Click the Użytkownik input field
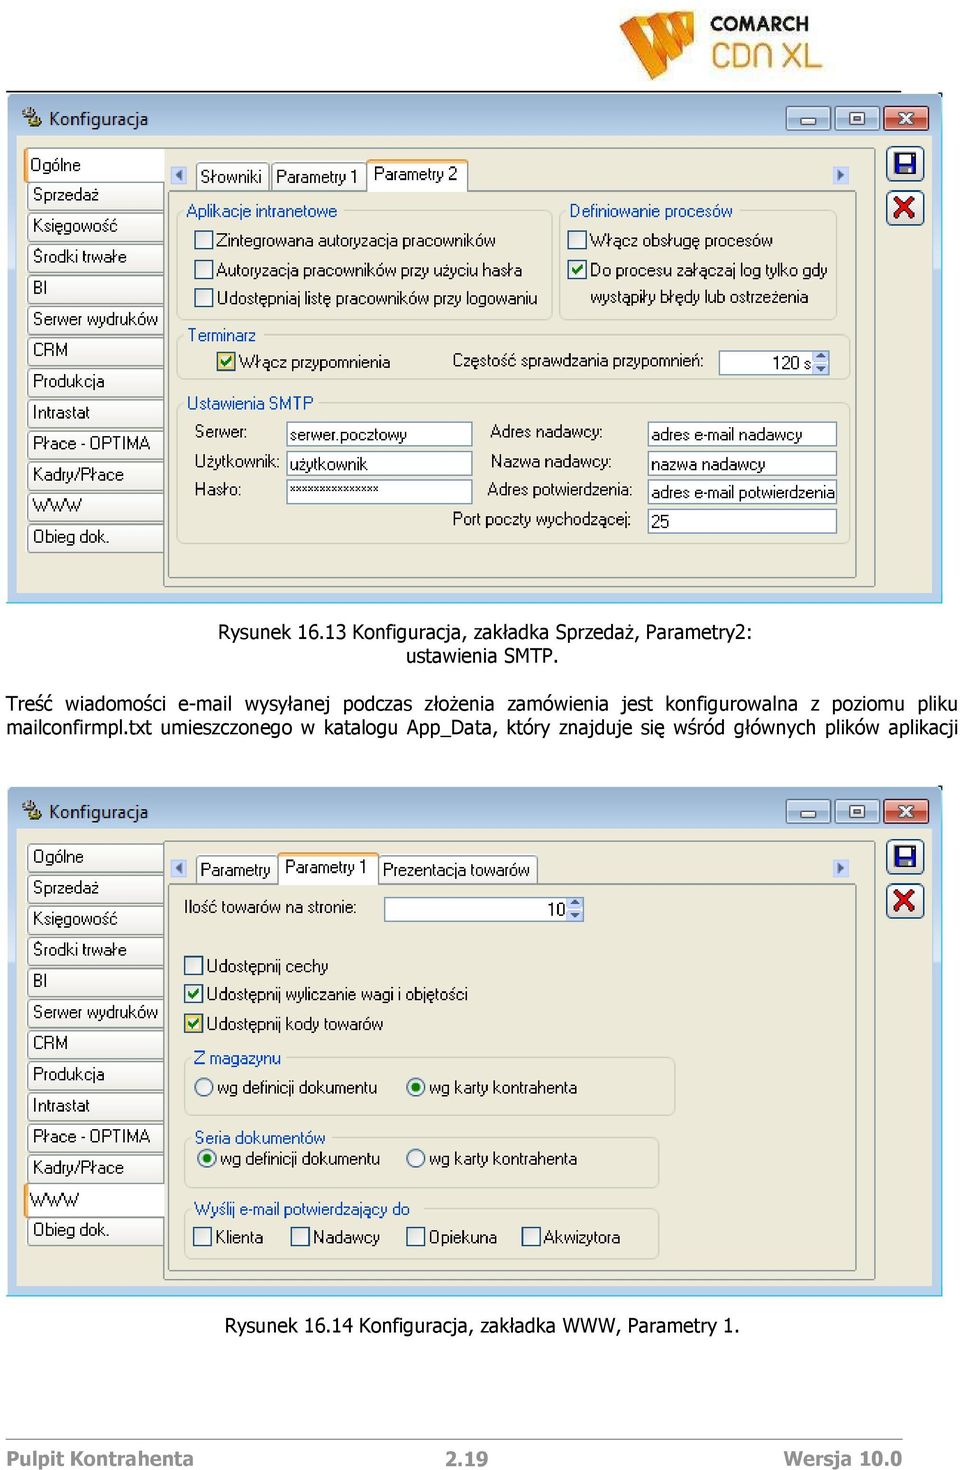This screenshot has width=960, height=1470. tap(379, 463)
